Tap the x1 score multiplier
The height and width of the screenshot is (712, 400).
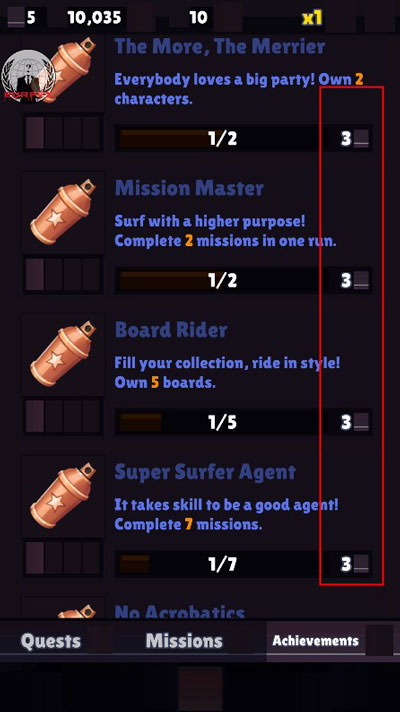(312, 18)
